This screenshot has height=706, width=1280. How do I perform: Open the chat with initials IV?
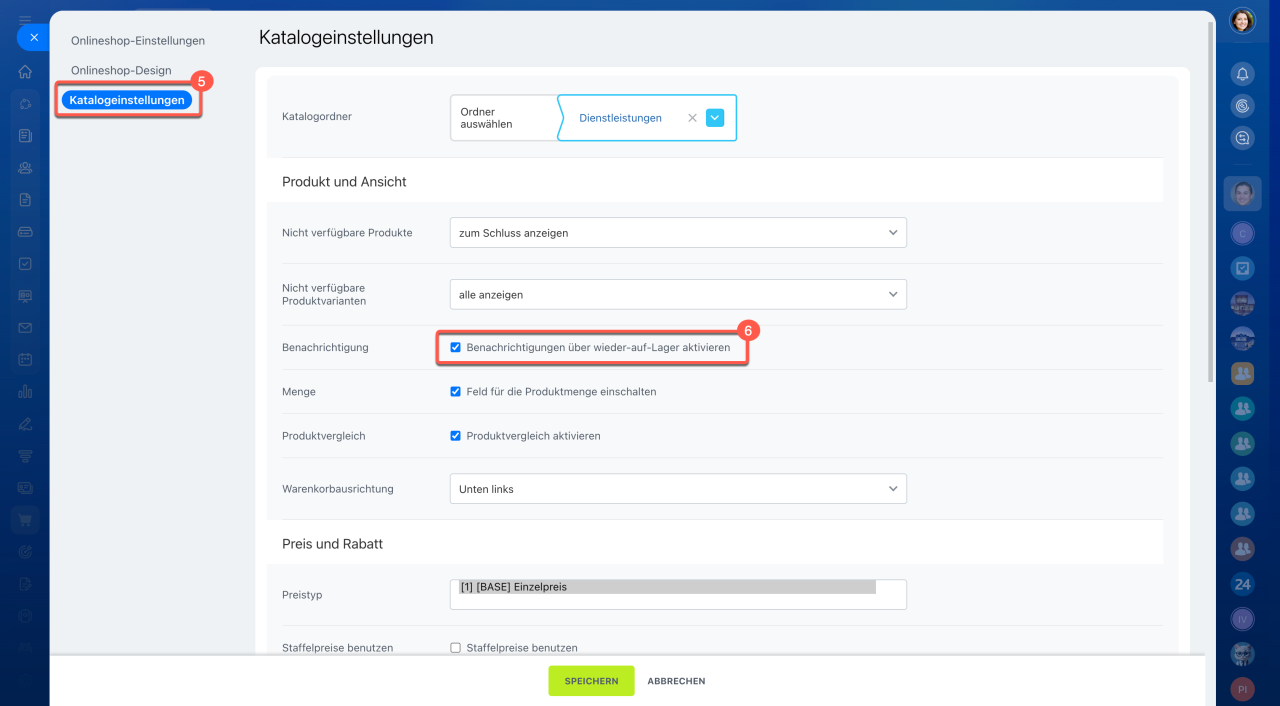1242,619
